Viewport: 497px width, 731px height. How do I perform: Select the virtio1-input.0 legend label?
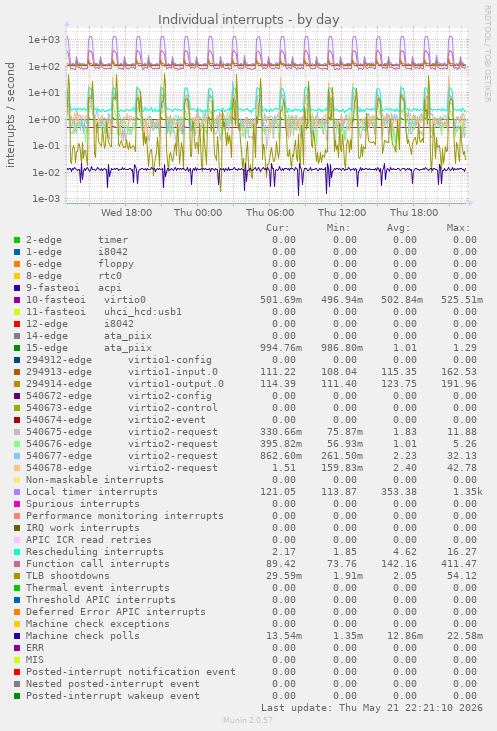pyautogui.click(x=173, y=372)
